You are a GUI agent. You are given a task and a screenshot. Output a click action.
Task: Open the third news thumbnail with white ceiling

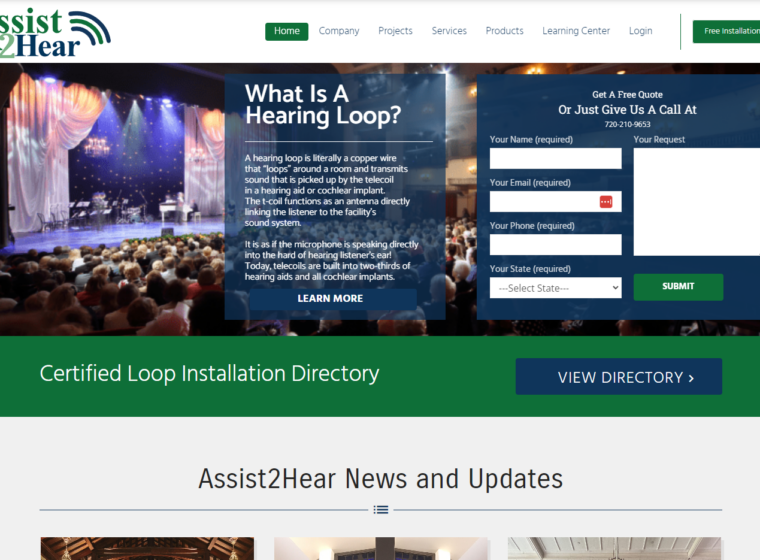[x=615, y=548]
